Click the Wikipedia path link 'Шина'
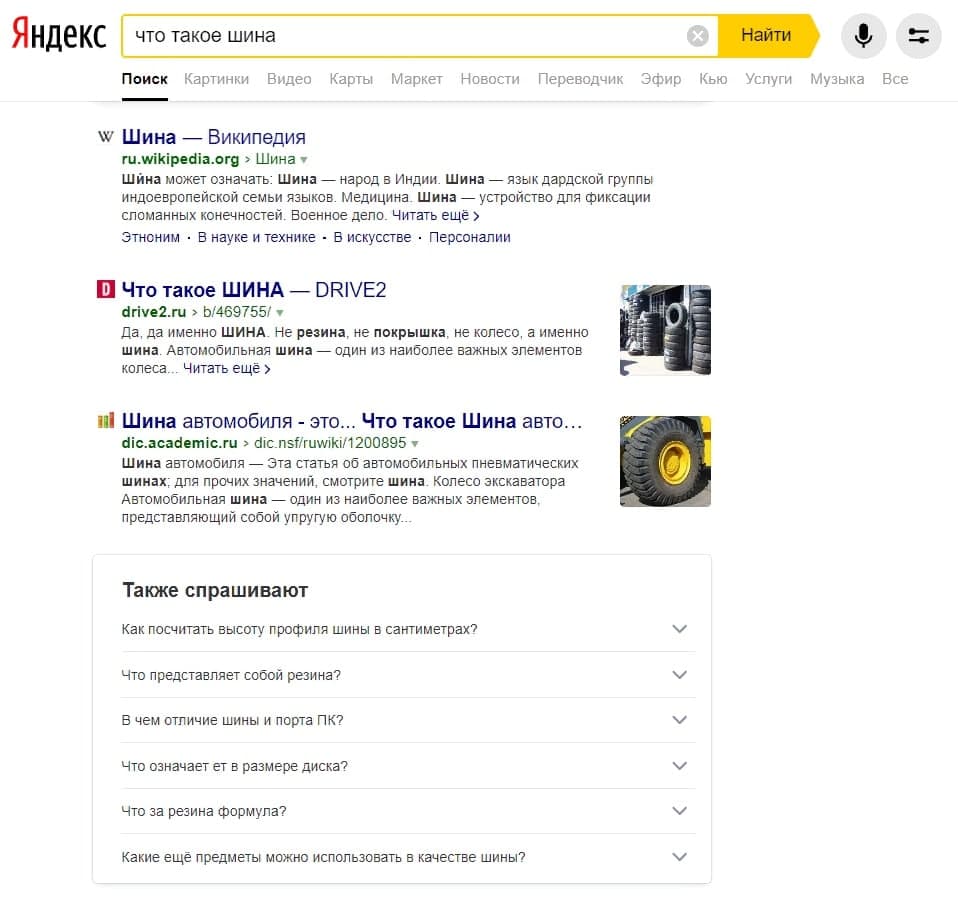Screen dimensions: 958x900 pos(275,159)
